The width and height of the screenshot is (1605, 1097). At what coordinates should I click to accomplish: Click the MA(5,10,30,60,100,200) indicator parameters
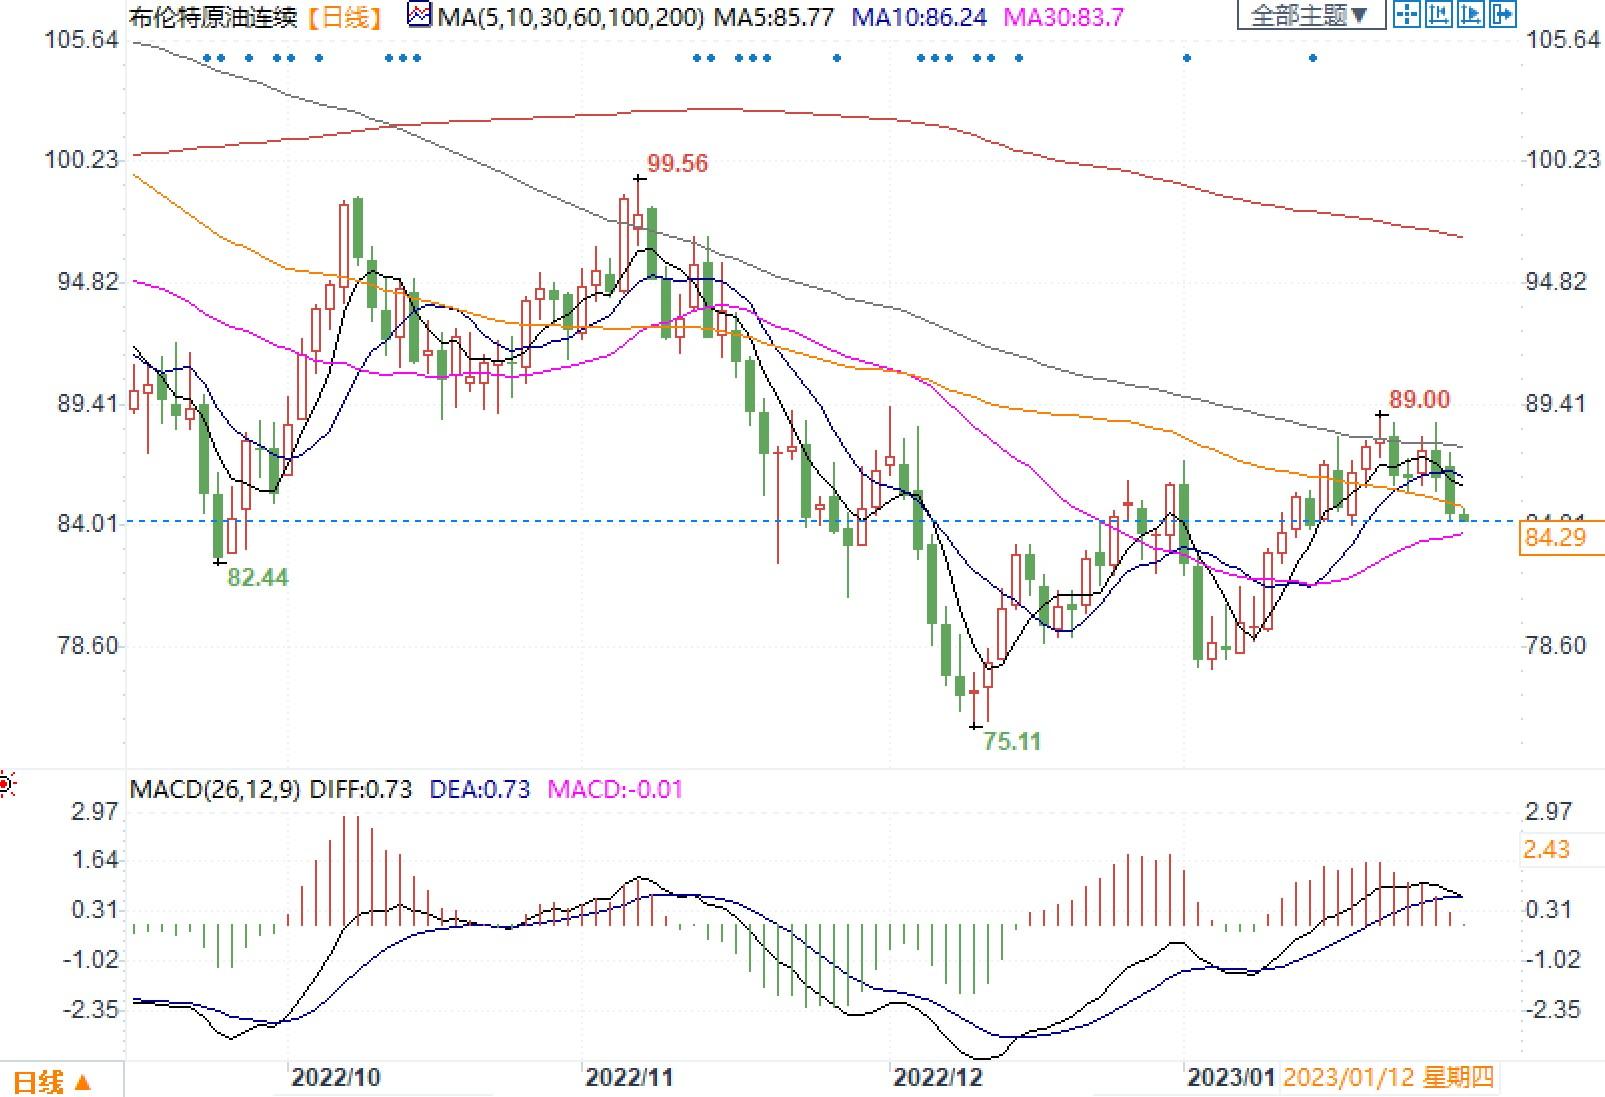coord(570,16)
